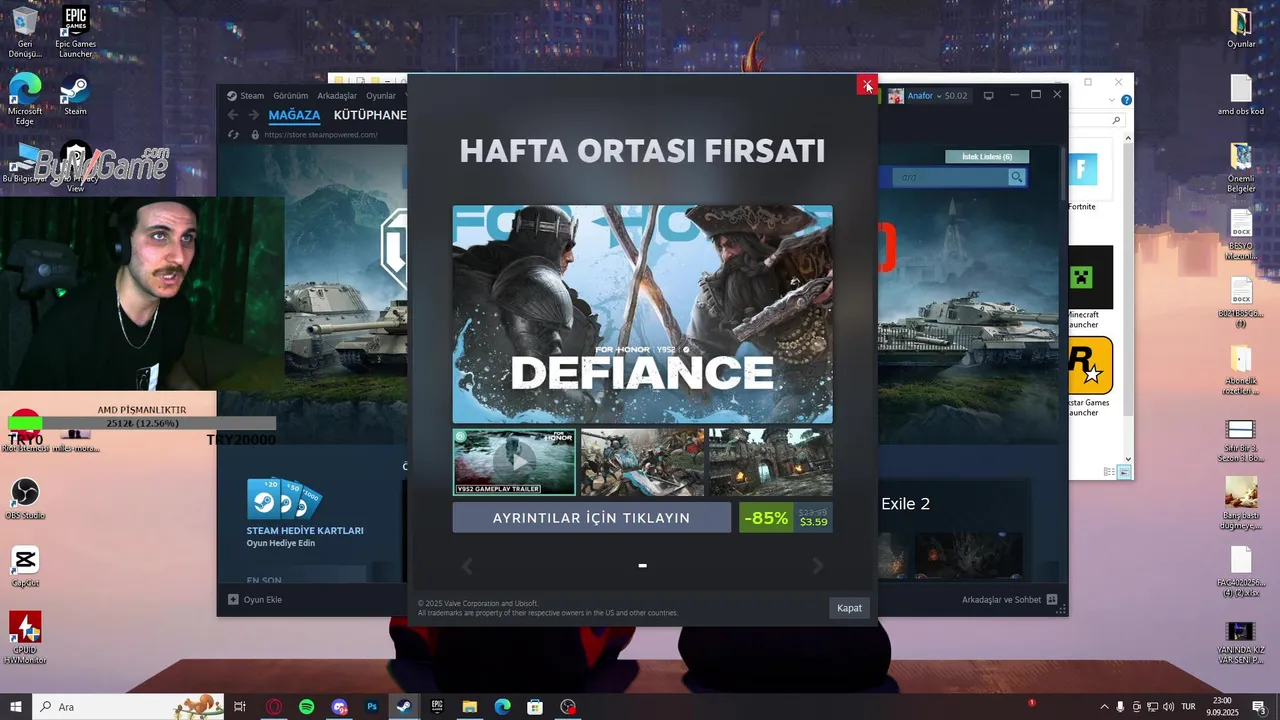Click the Steam gift cards image
Viewport: 1280px width, 720px height.
click(284, 498)
